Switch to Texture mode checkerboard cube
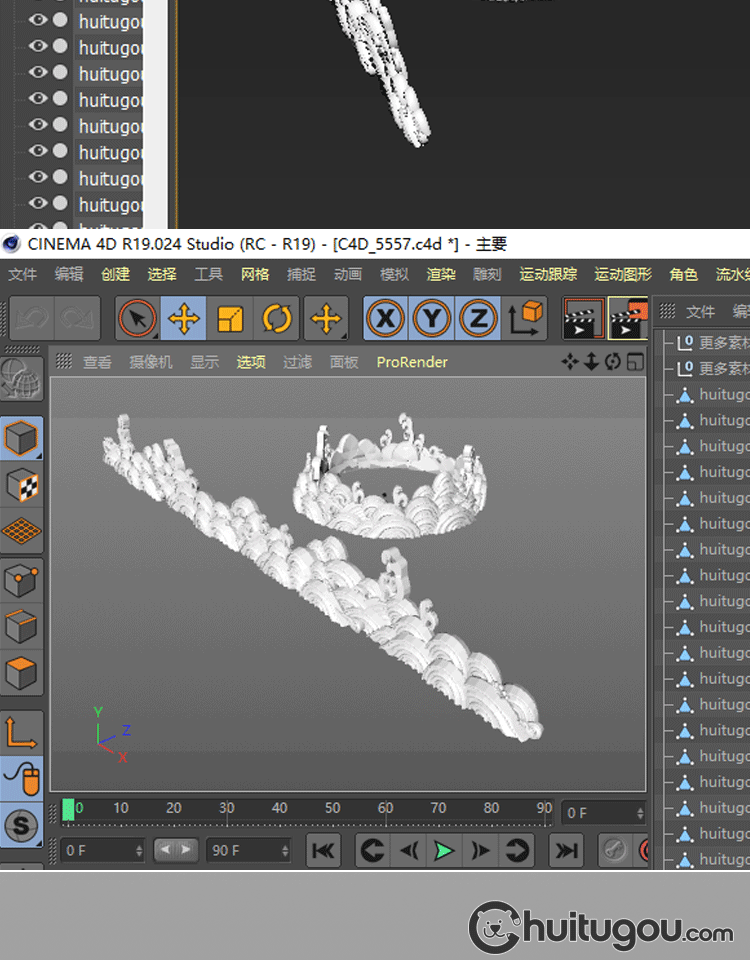The width and height of the screenshot is (750, 960). (22, 486)
